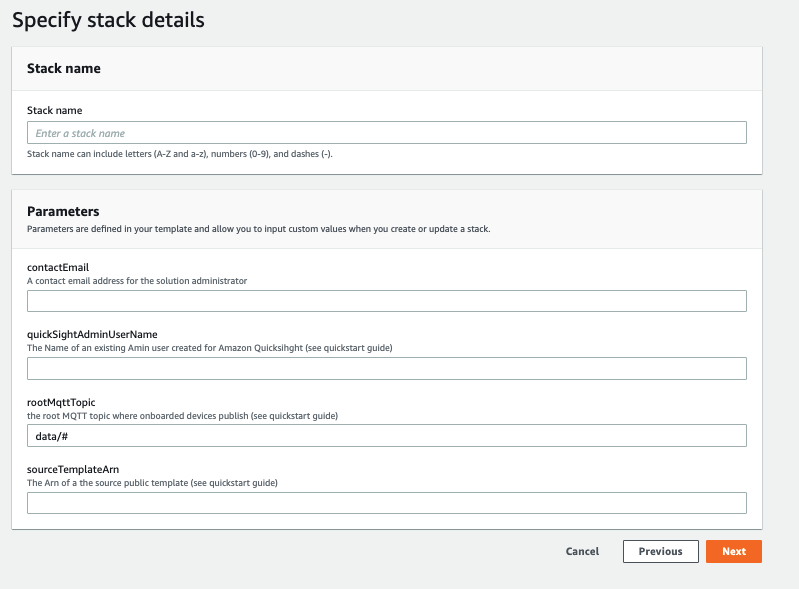This screenshot has height=589, width=799.
Task: Click the Parameters section heading
Action: [x=63, y=211]
